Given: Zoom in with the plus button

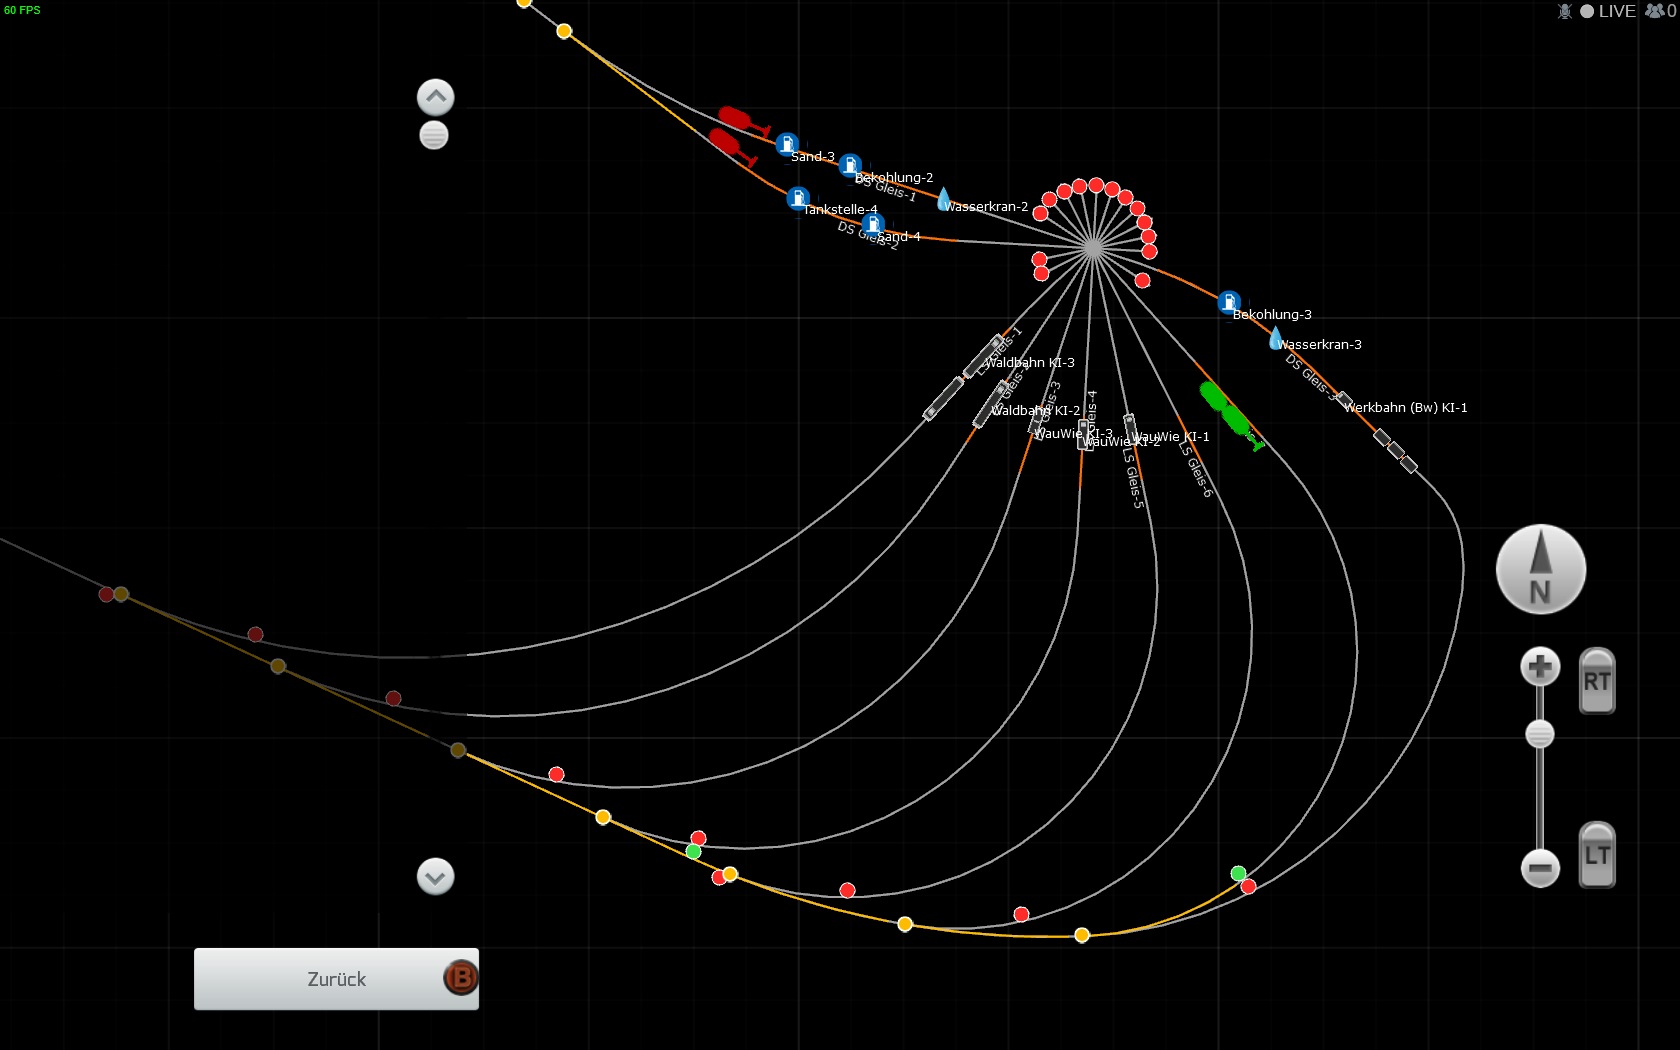Looking at the screenshot, I should point(1540,667).
